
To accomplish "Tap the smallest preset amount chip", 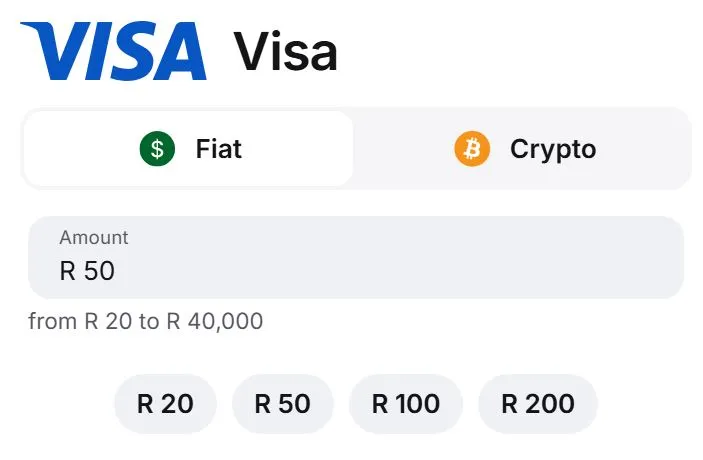I will (165, 404).
